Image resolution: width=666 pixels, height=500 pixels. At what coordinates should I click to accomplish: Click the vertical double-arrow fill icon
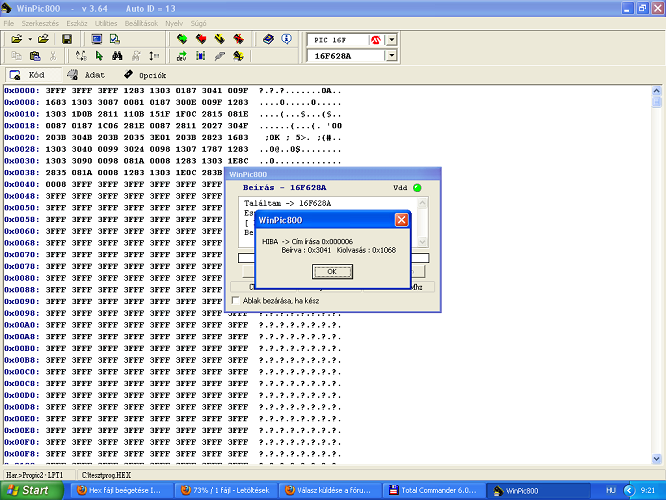(154, 56)
